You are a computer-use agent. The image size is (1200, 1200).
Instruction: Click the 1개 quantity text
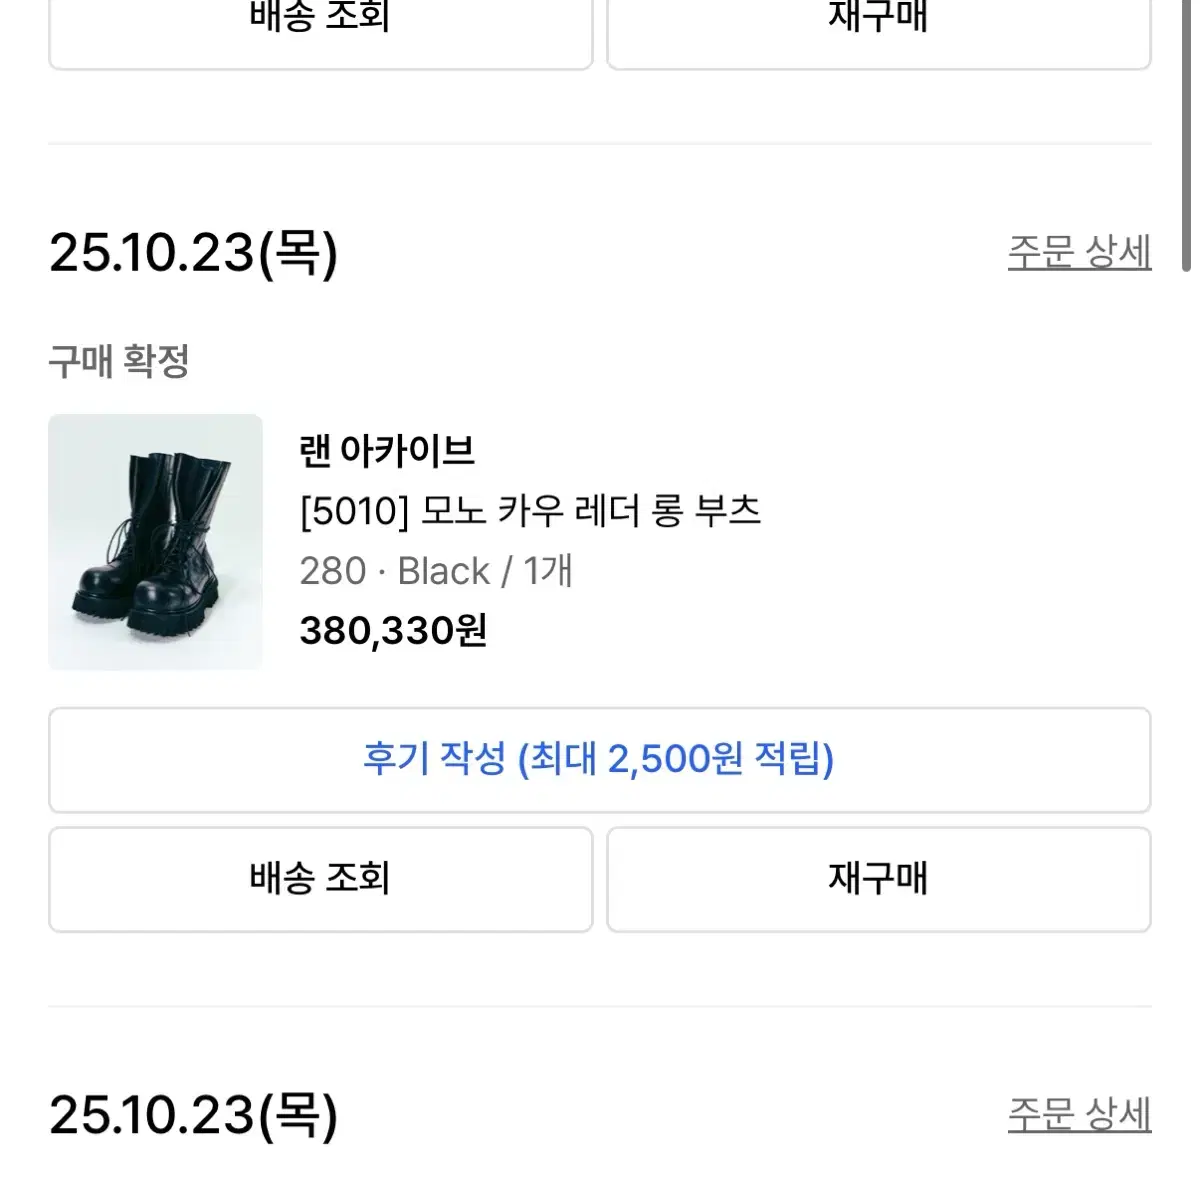tap(549, 571)
